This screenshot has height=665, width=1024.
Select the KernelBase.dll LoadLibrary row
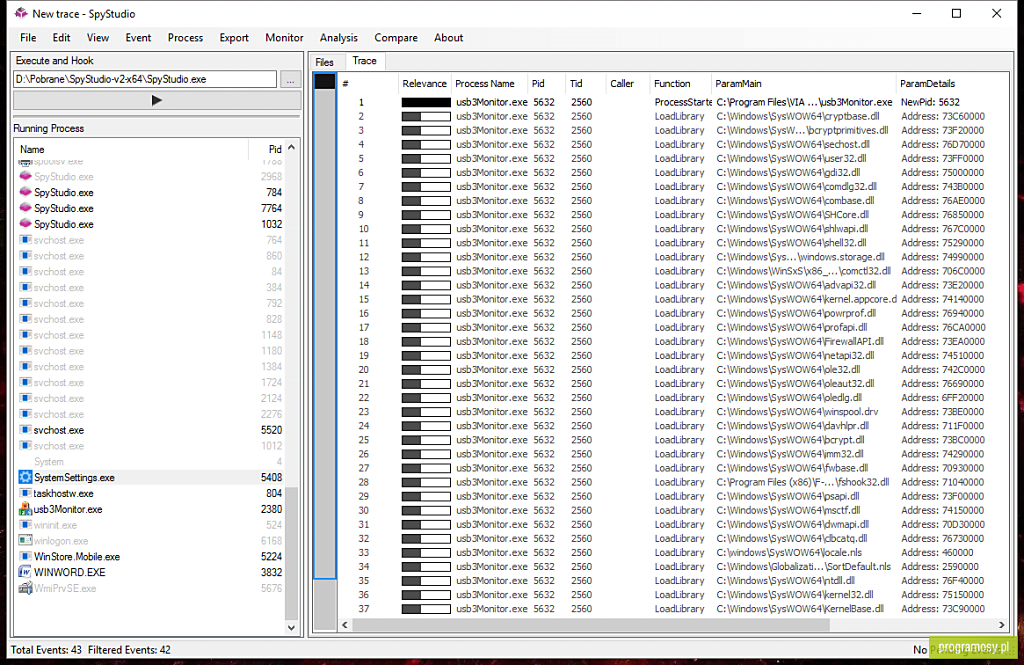click(673, 609)
